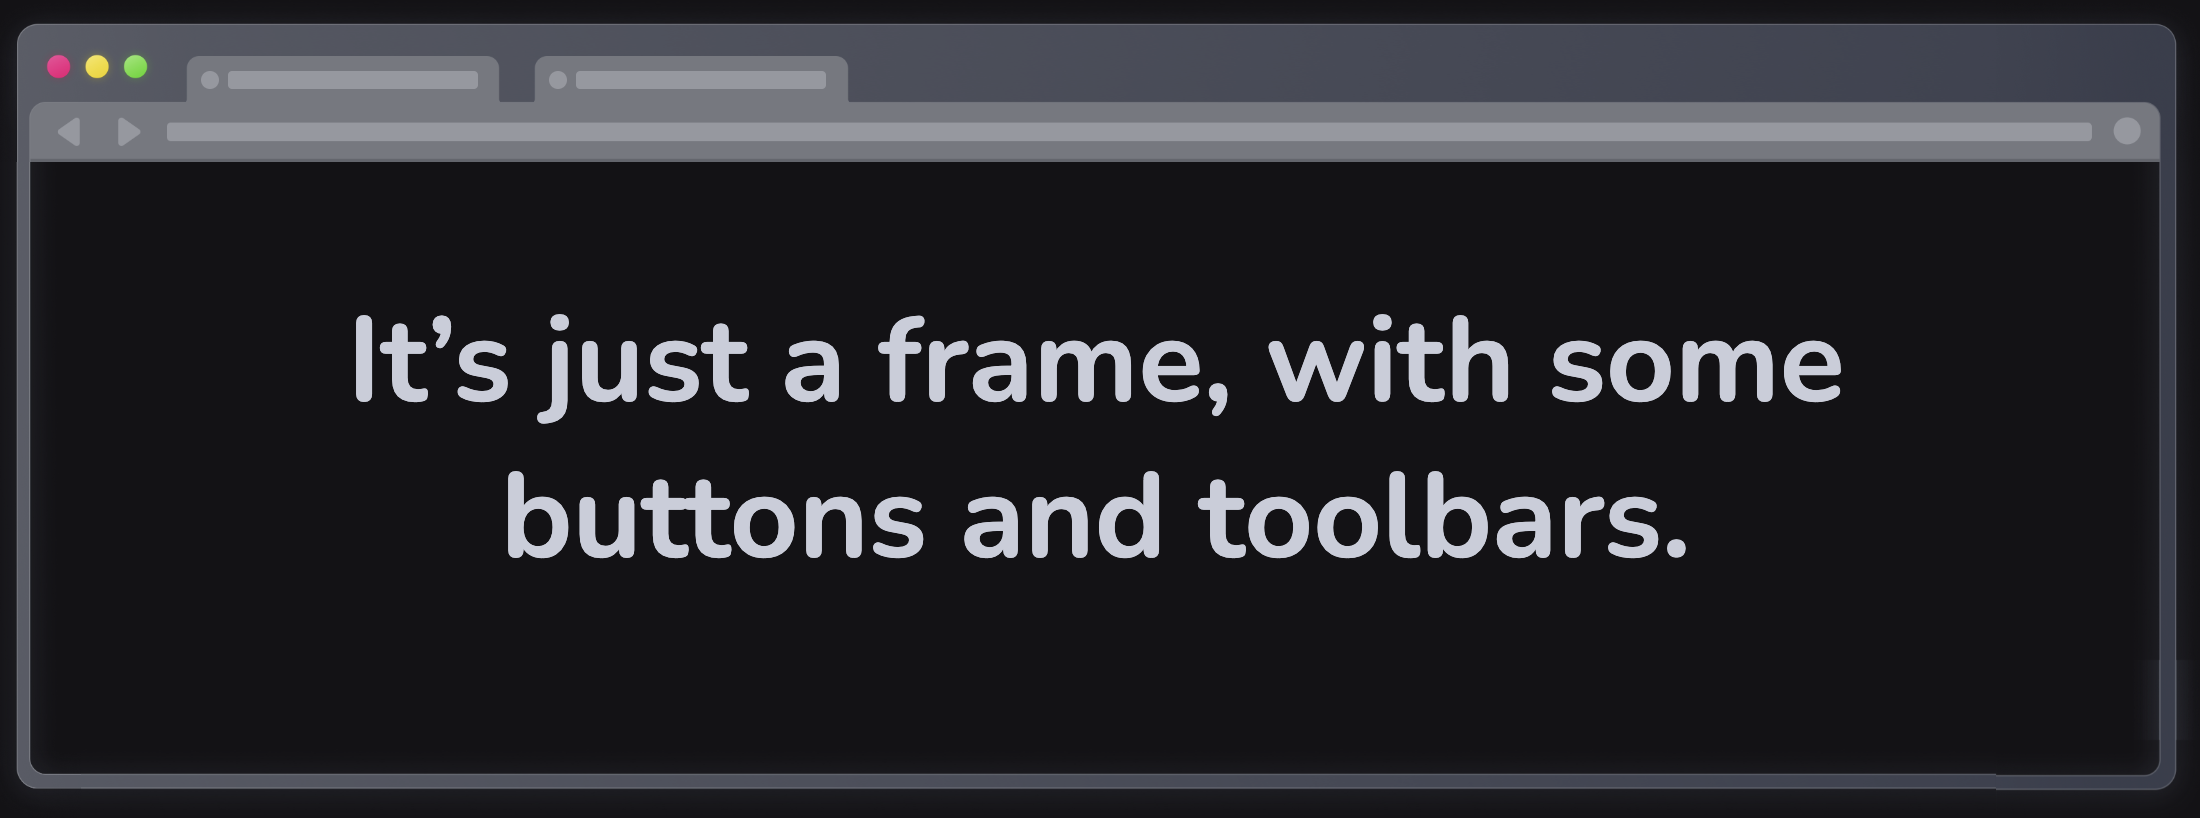This screenshot has width=2200, height=818.
Task: Click the word "just" in the heading
Action: click(645, 364)
